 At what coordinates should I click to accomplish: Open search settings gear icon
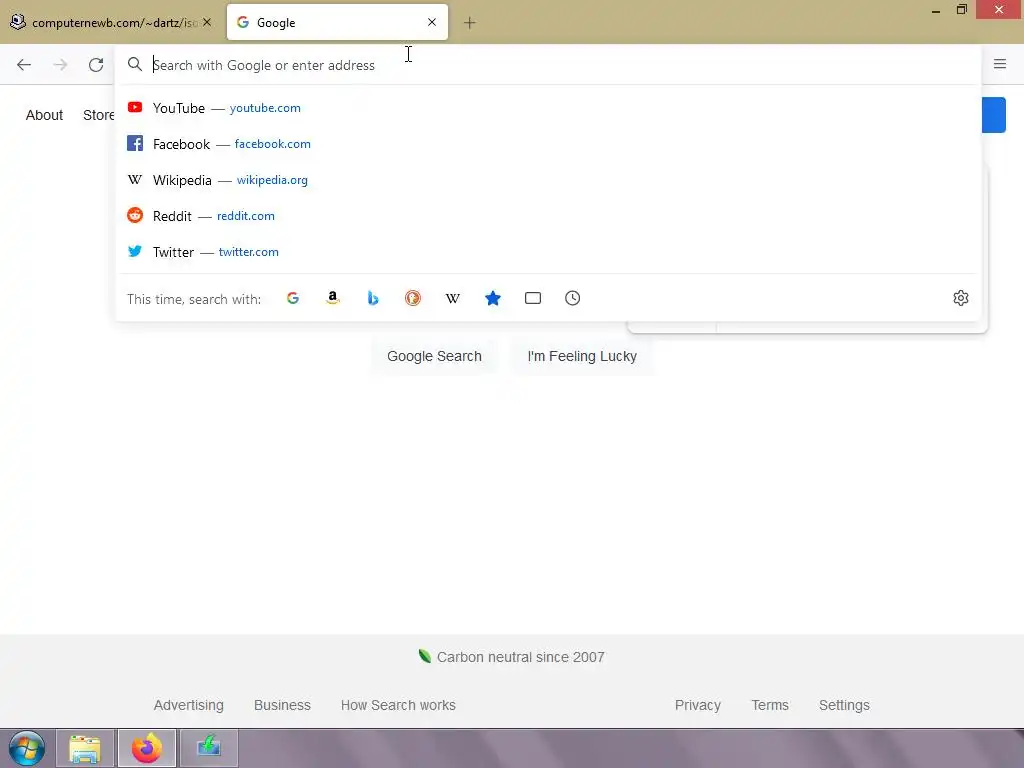point(961,298)
